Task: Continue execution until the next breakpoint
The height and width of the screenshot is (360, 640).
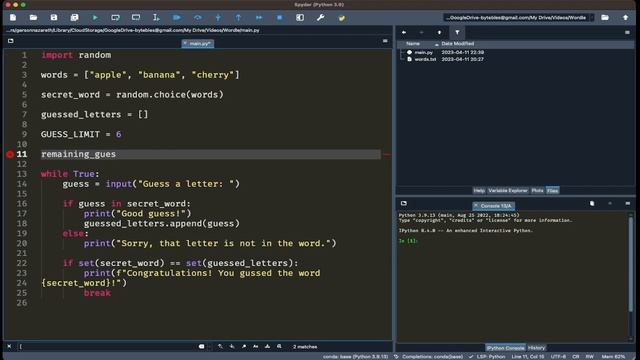Action: click(x=259, y=18)
